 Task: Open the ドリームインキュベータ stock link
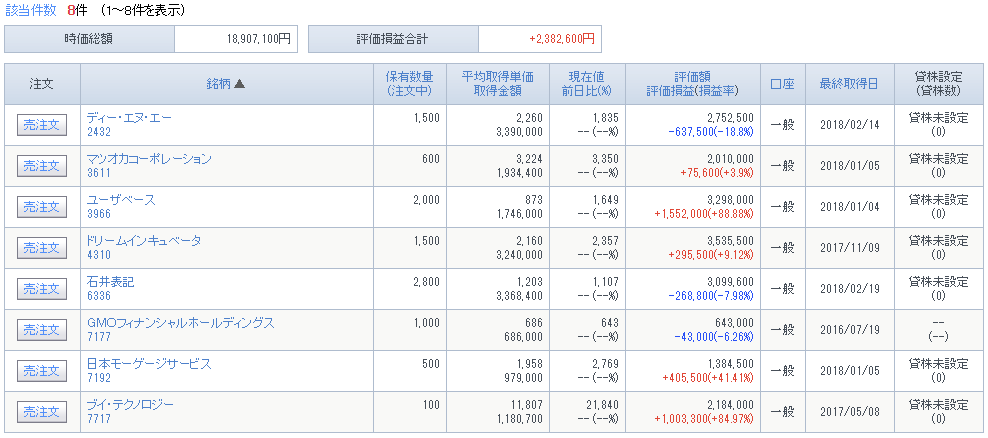[x=144, y=241]
